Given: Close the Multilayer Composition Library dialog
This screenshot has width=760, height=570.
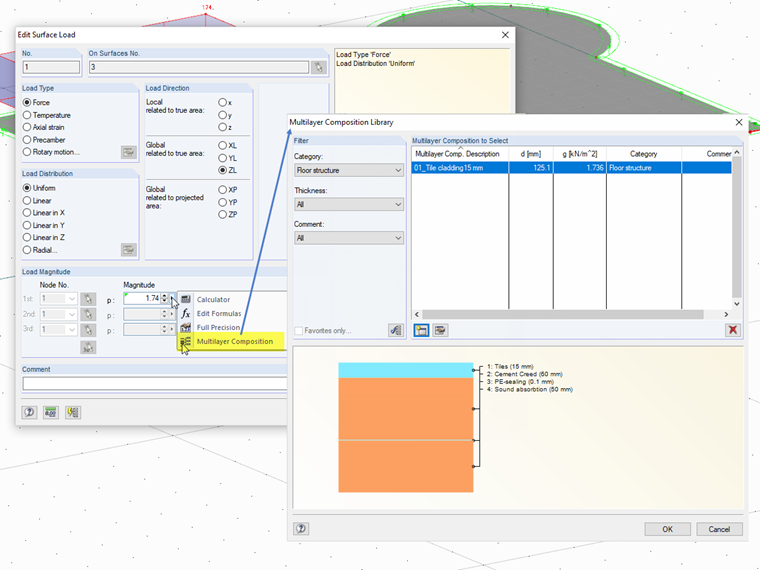Looking at the screenshot, I should tap(739, 122).
